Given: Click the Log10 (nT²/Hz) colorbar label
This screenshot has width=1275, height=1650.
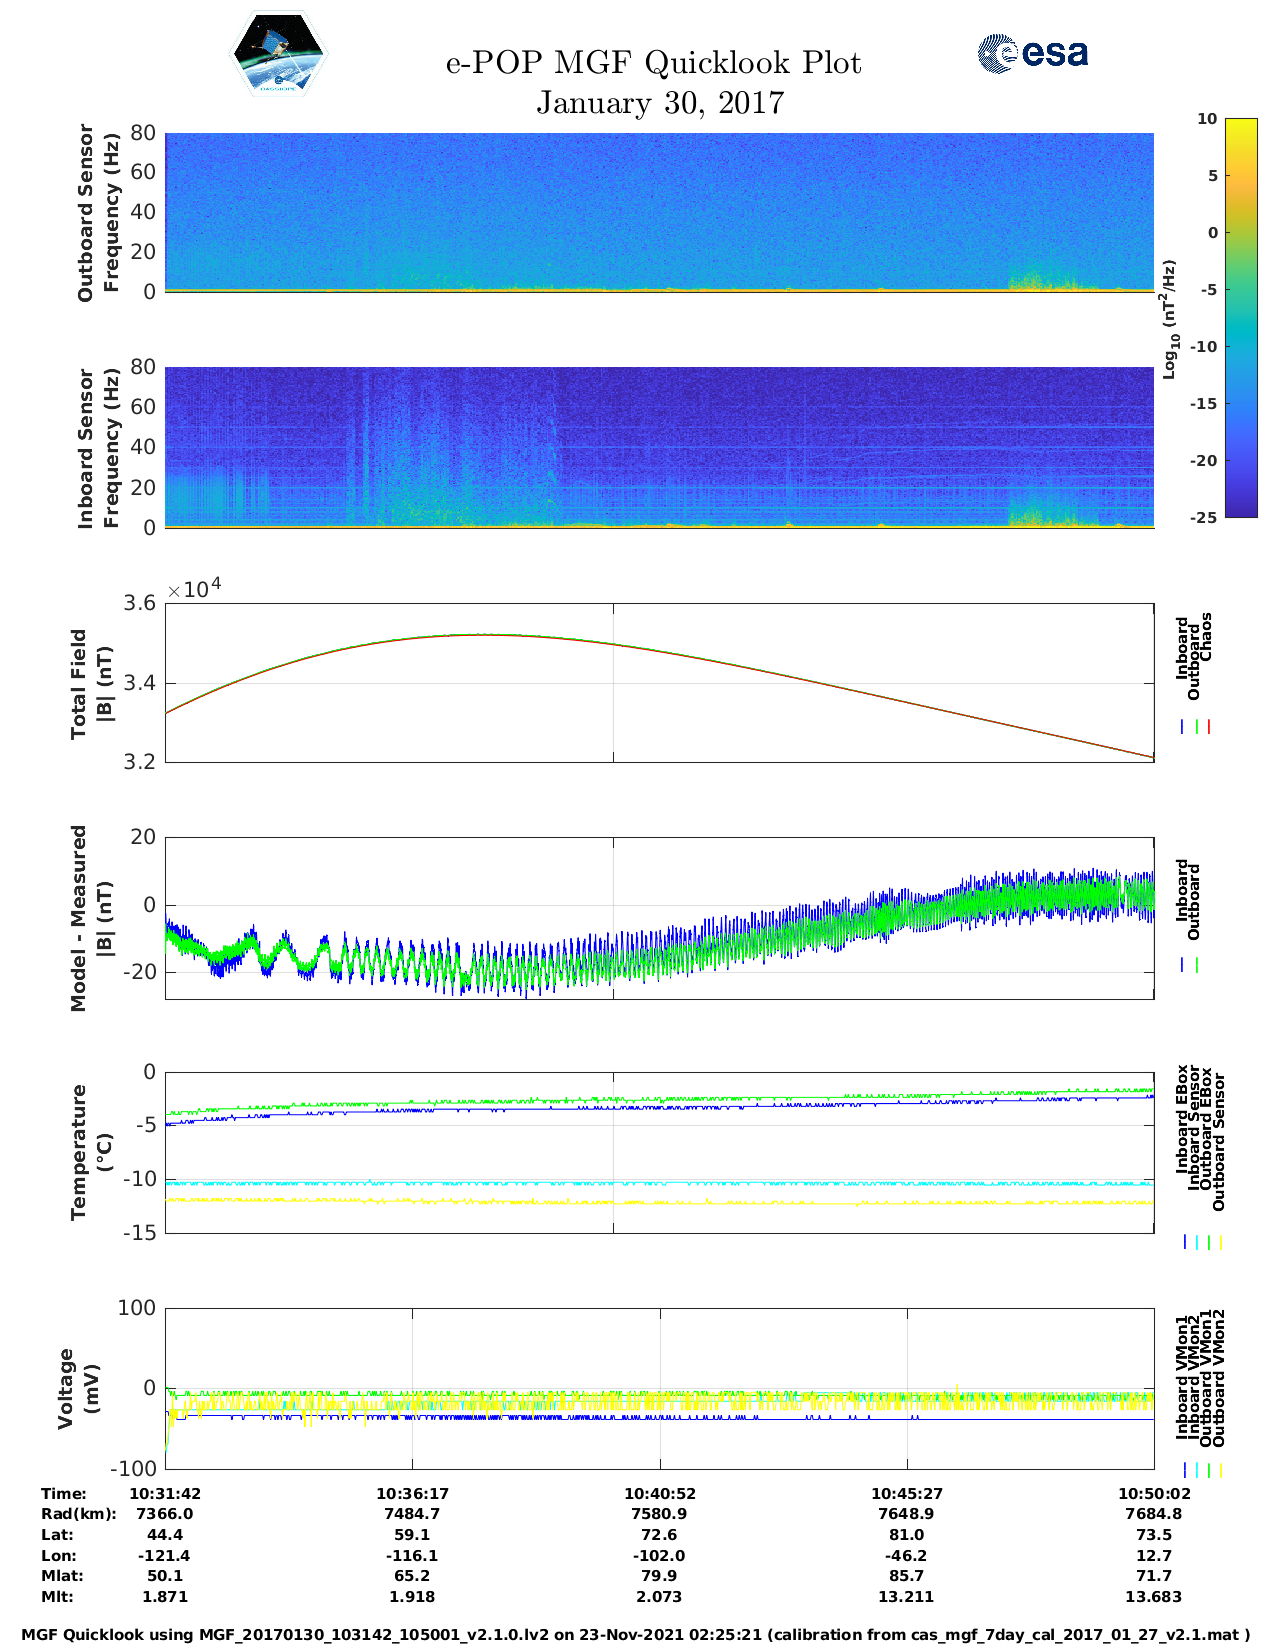Looking at the screenshot, I should [1169, 319].
